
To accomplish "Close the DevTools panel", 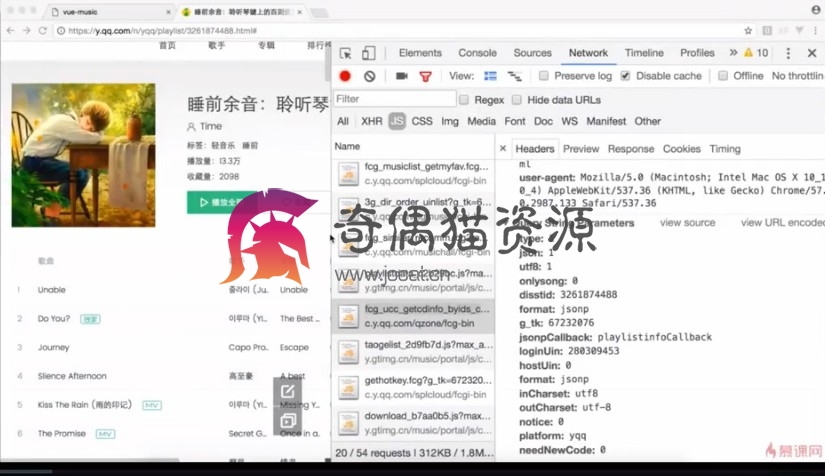I will (812, 53).
